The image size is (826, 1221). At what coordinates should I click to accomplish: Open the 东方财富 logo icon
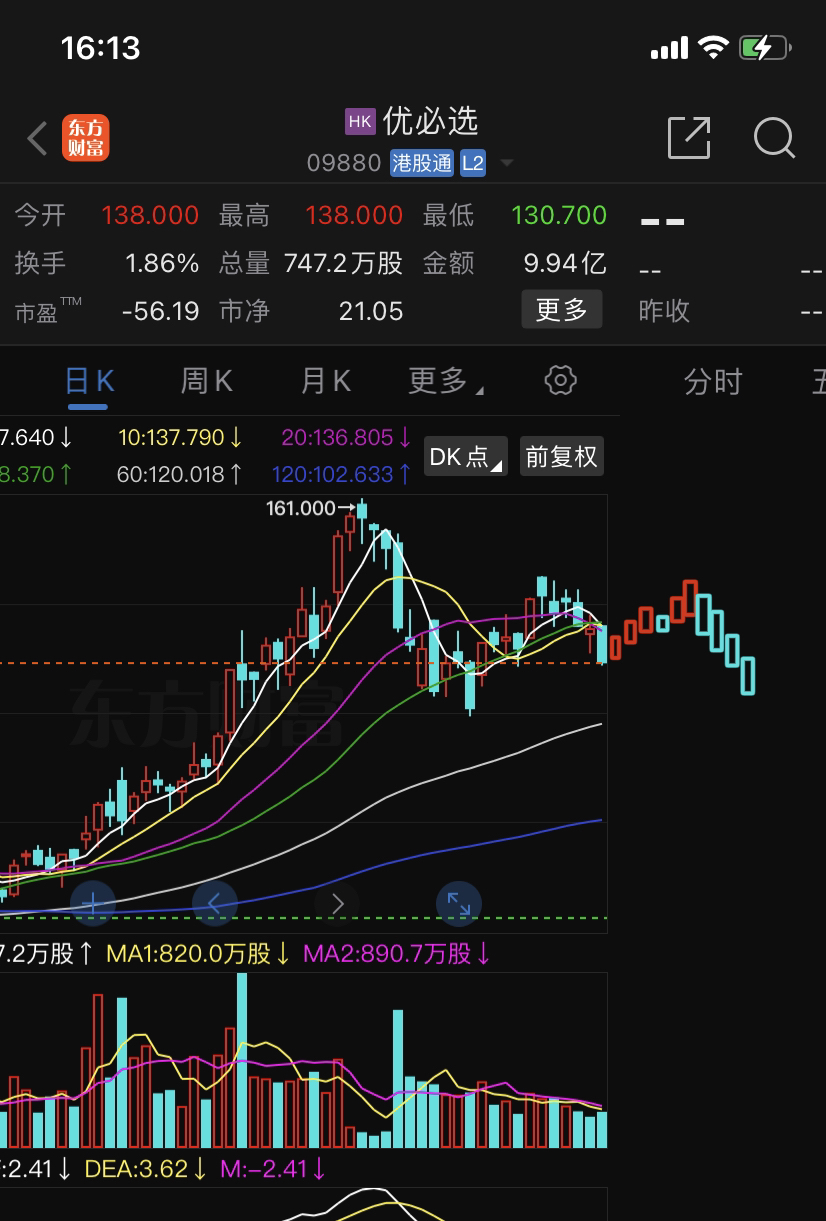[x=85, y=138]
